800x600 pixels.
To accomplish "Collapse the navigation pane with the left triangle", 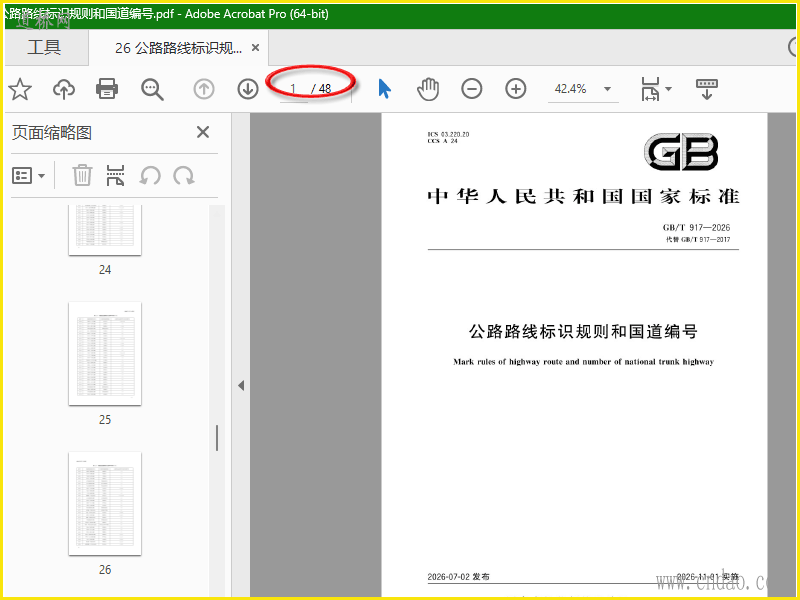I will (x=241, y=385).
